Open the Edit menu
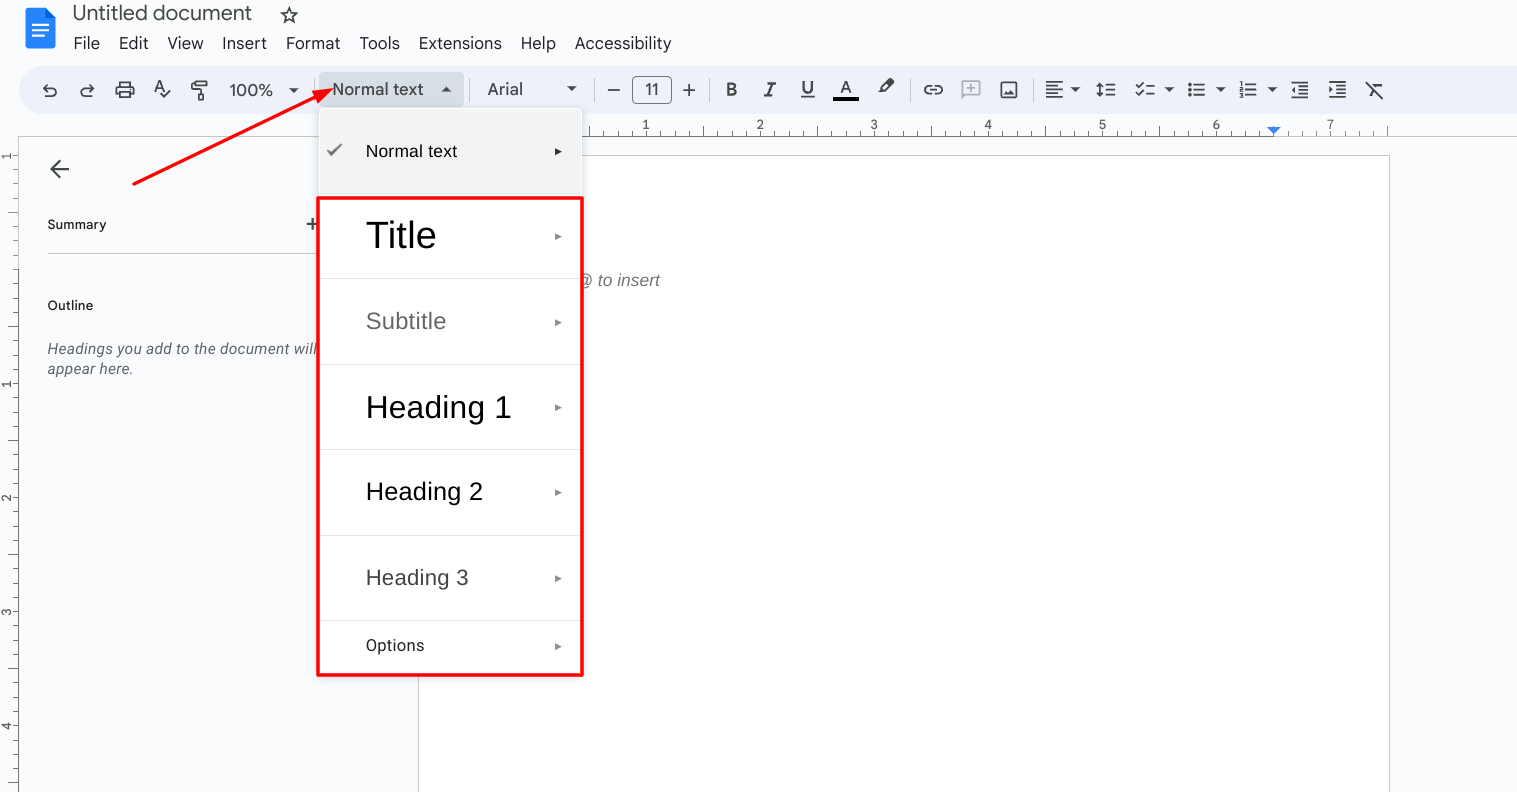 (x=133, y=43)
